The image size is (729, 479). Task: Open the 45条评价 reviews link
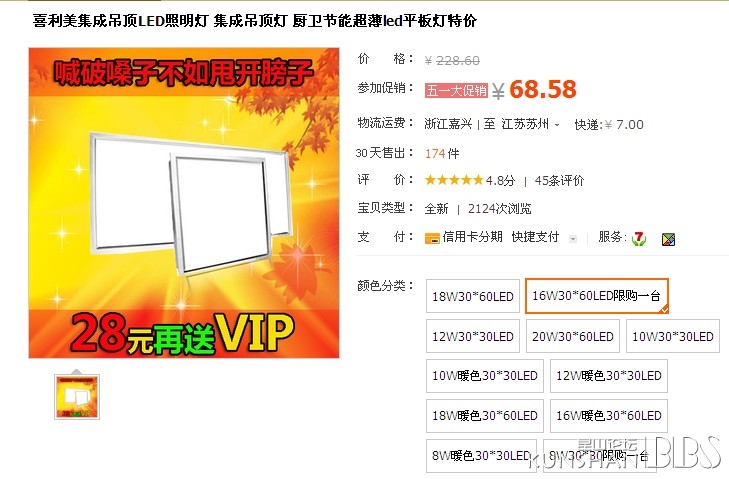(559, 180)
